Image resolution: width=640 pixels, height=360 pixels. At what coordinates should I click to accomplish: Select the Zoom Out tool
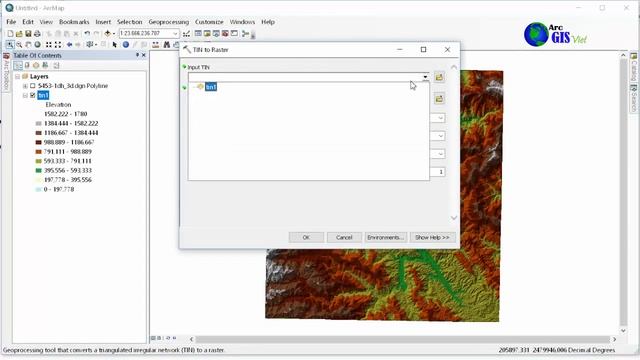pos(19,44)
